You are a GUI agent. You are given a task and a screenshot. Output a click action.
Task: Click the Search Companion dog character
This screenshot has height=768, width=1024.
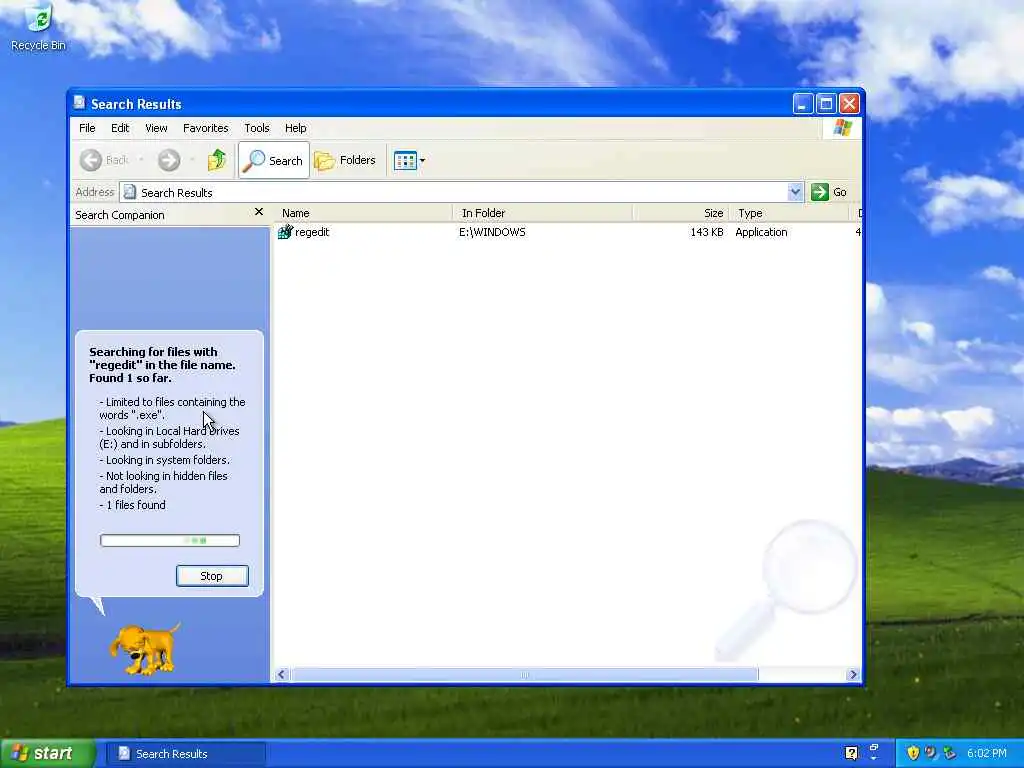[144, 648]
